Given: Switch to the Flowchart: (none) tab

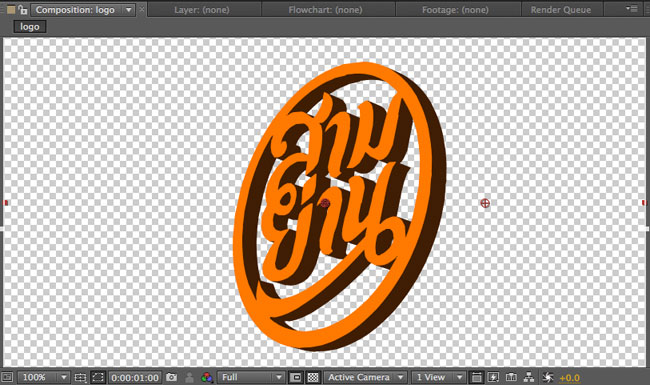Looking at the screenshot, I should (325, 10).
